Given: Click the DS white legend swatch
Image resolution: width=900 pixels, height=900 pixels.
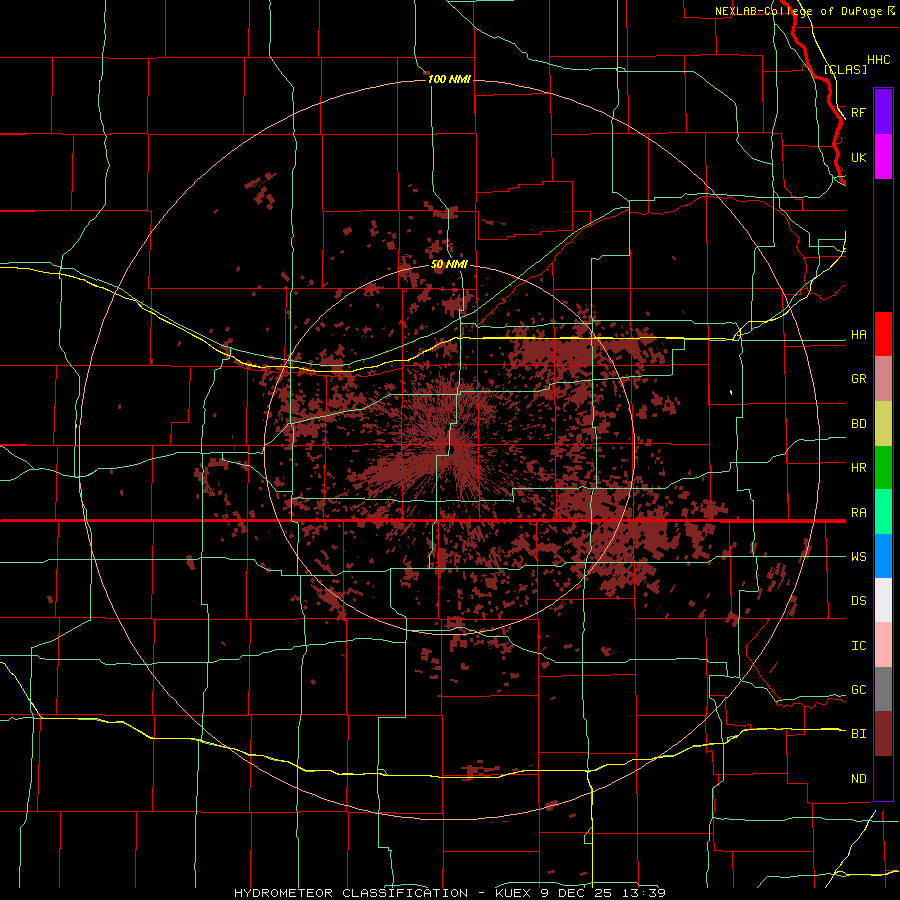Looking at the screenshot, I should click(883, 600).
